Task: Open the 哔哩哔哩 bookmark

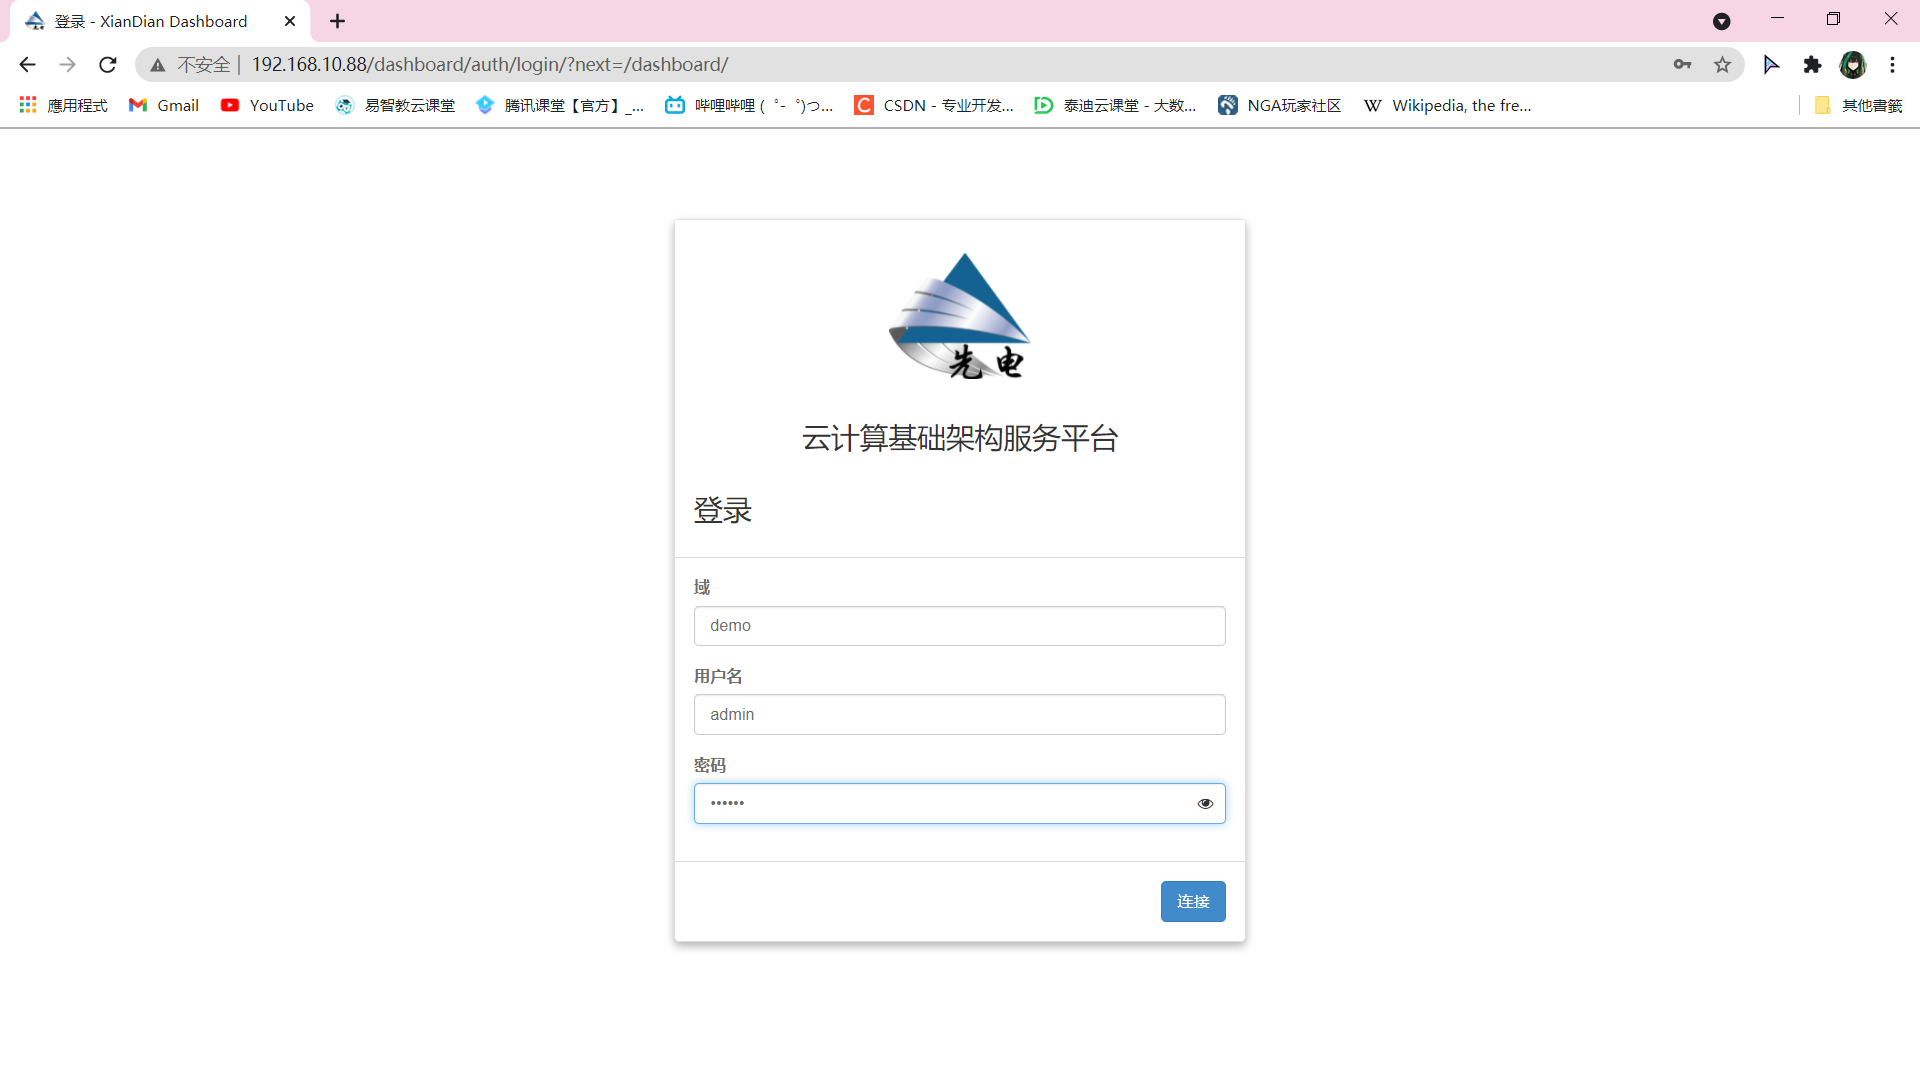Action: click(749, 105)
